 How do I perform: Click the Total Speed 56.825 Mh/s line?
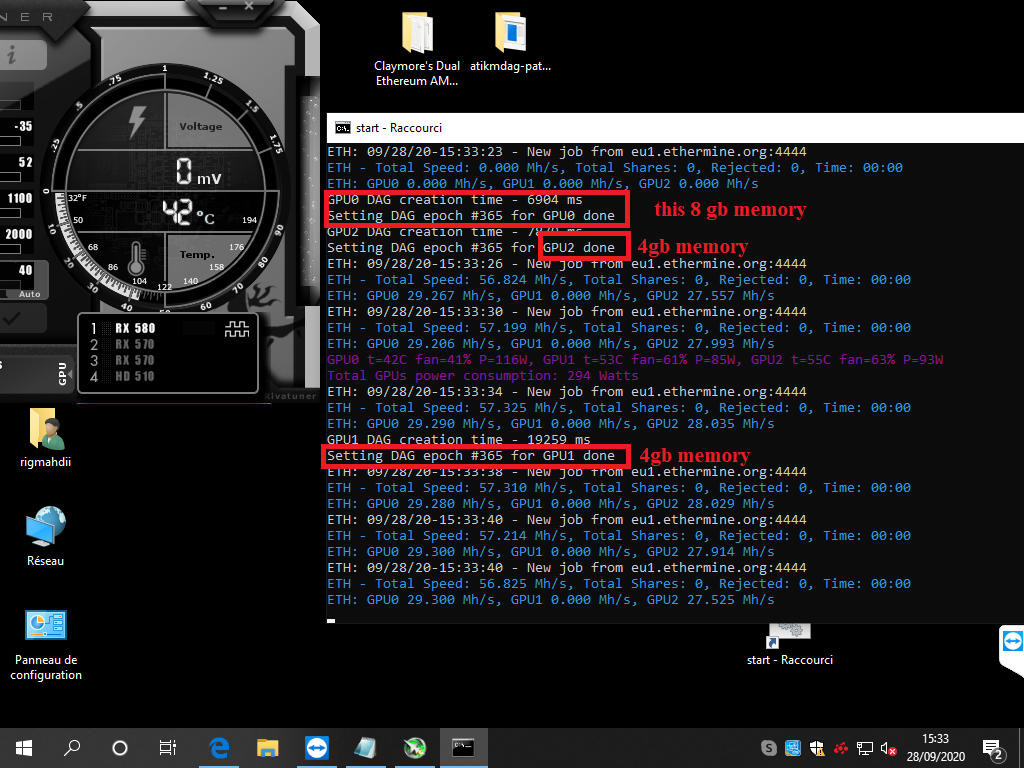619,584
